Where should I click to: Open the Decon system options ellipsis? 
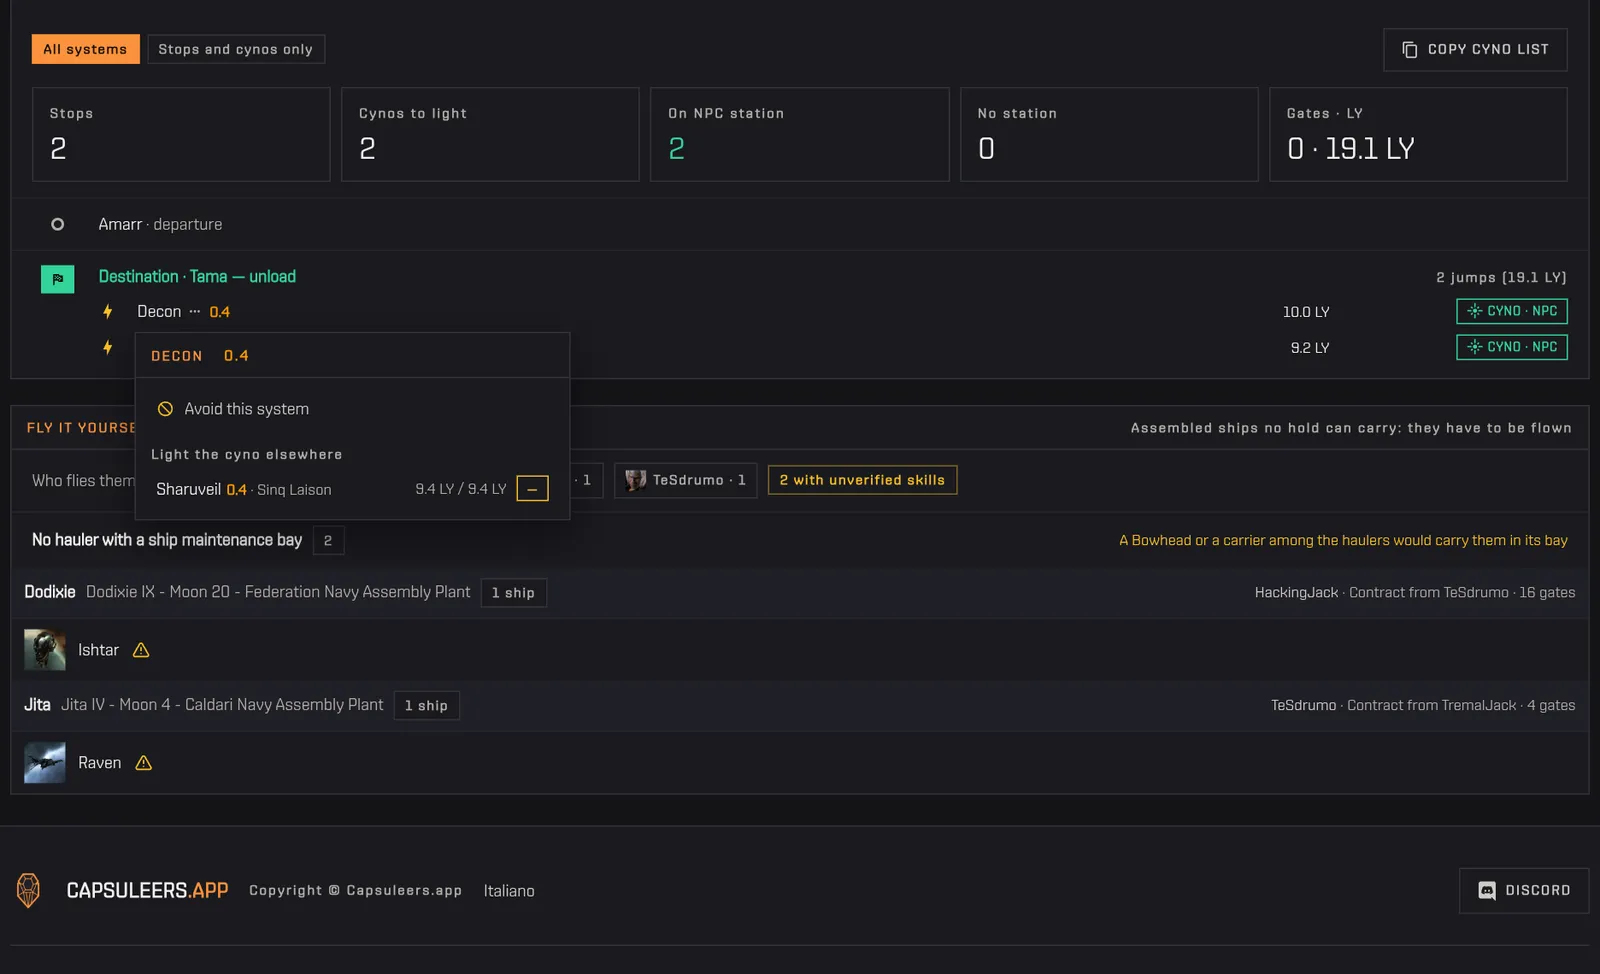(x=194, y=311)
